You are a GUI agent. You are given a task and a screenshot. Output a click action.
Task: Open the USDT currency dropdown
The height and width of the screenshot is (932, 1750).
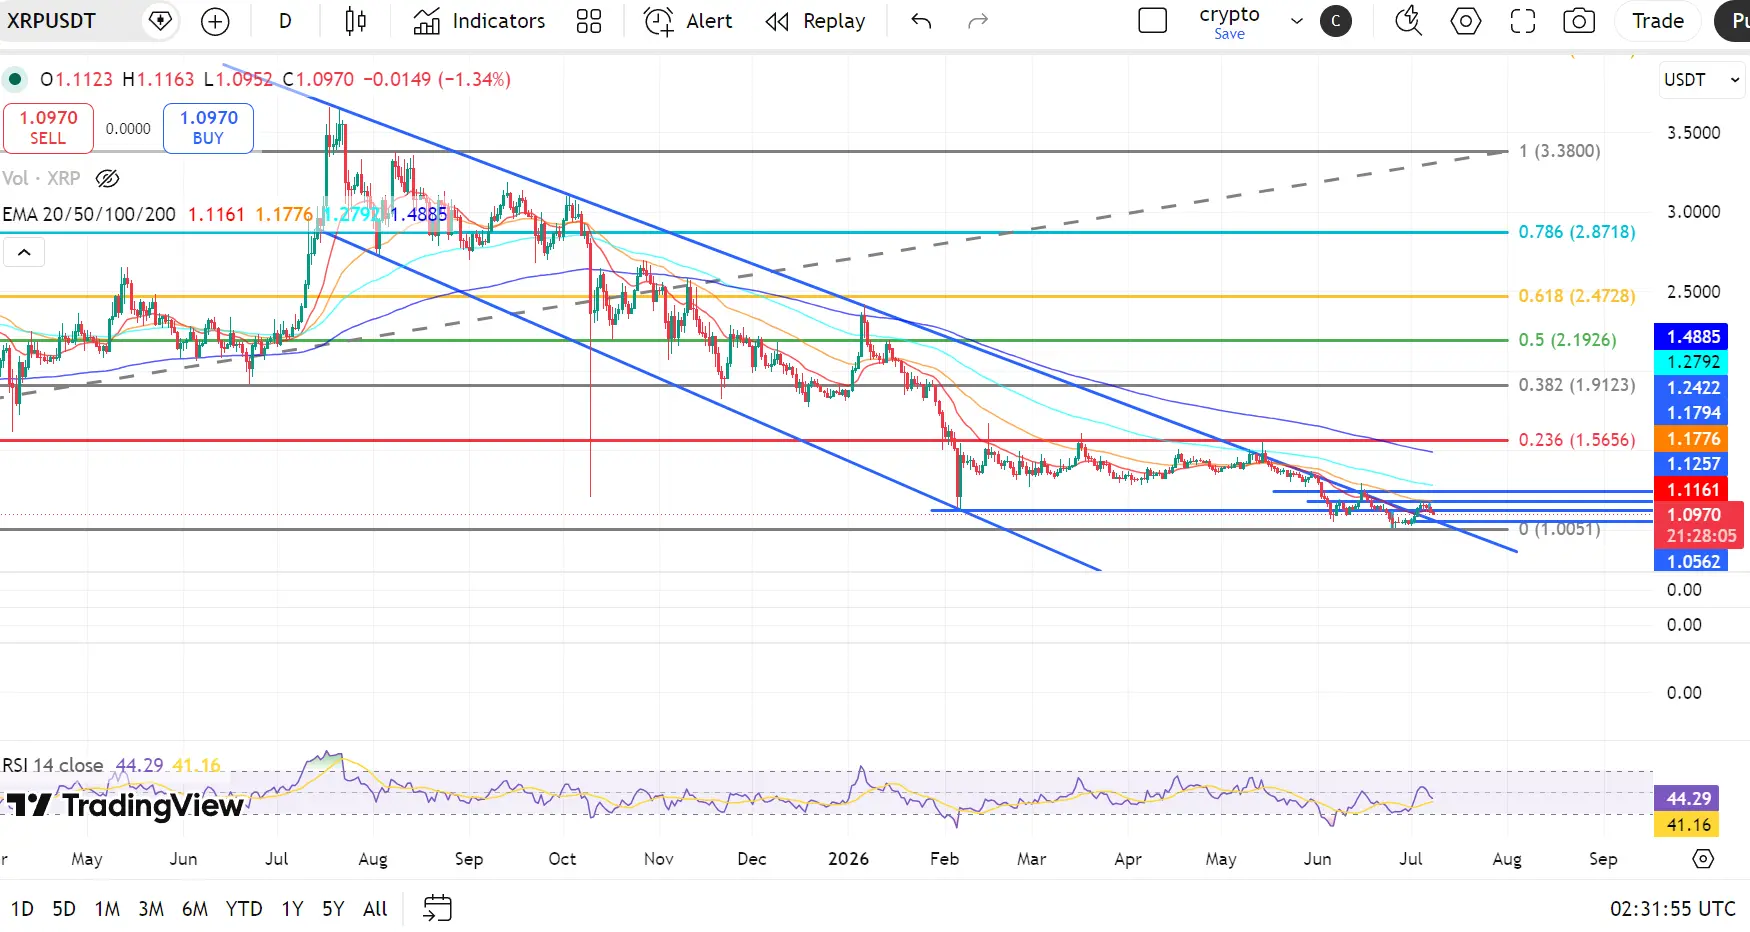coord(1701,80)
